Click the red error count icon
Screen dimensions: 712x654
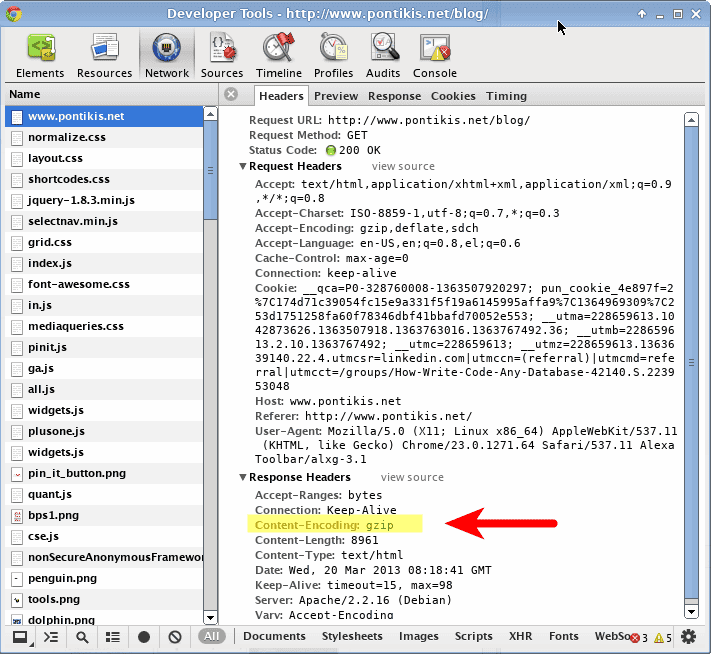pyautogui.click(x=635, y=638)
